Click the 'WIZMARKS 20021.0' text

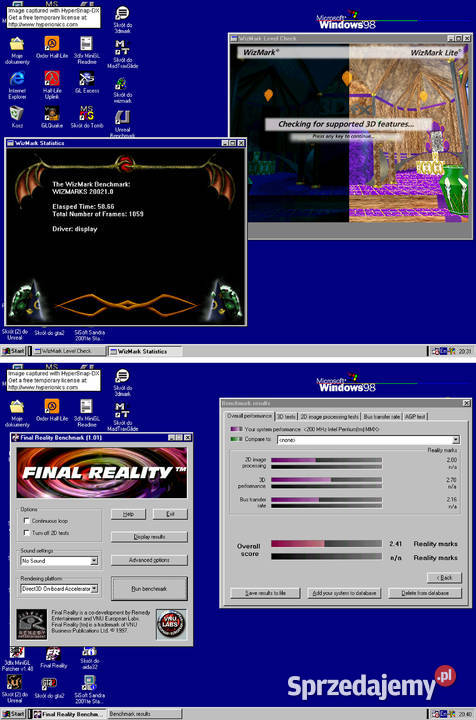coord(83,191)
